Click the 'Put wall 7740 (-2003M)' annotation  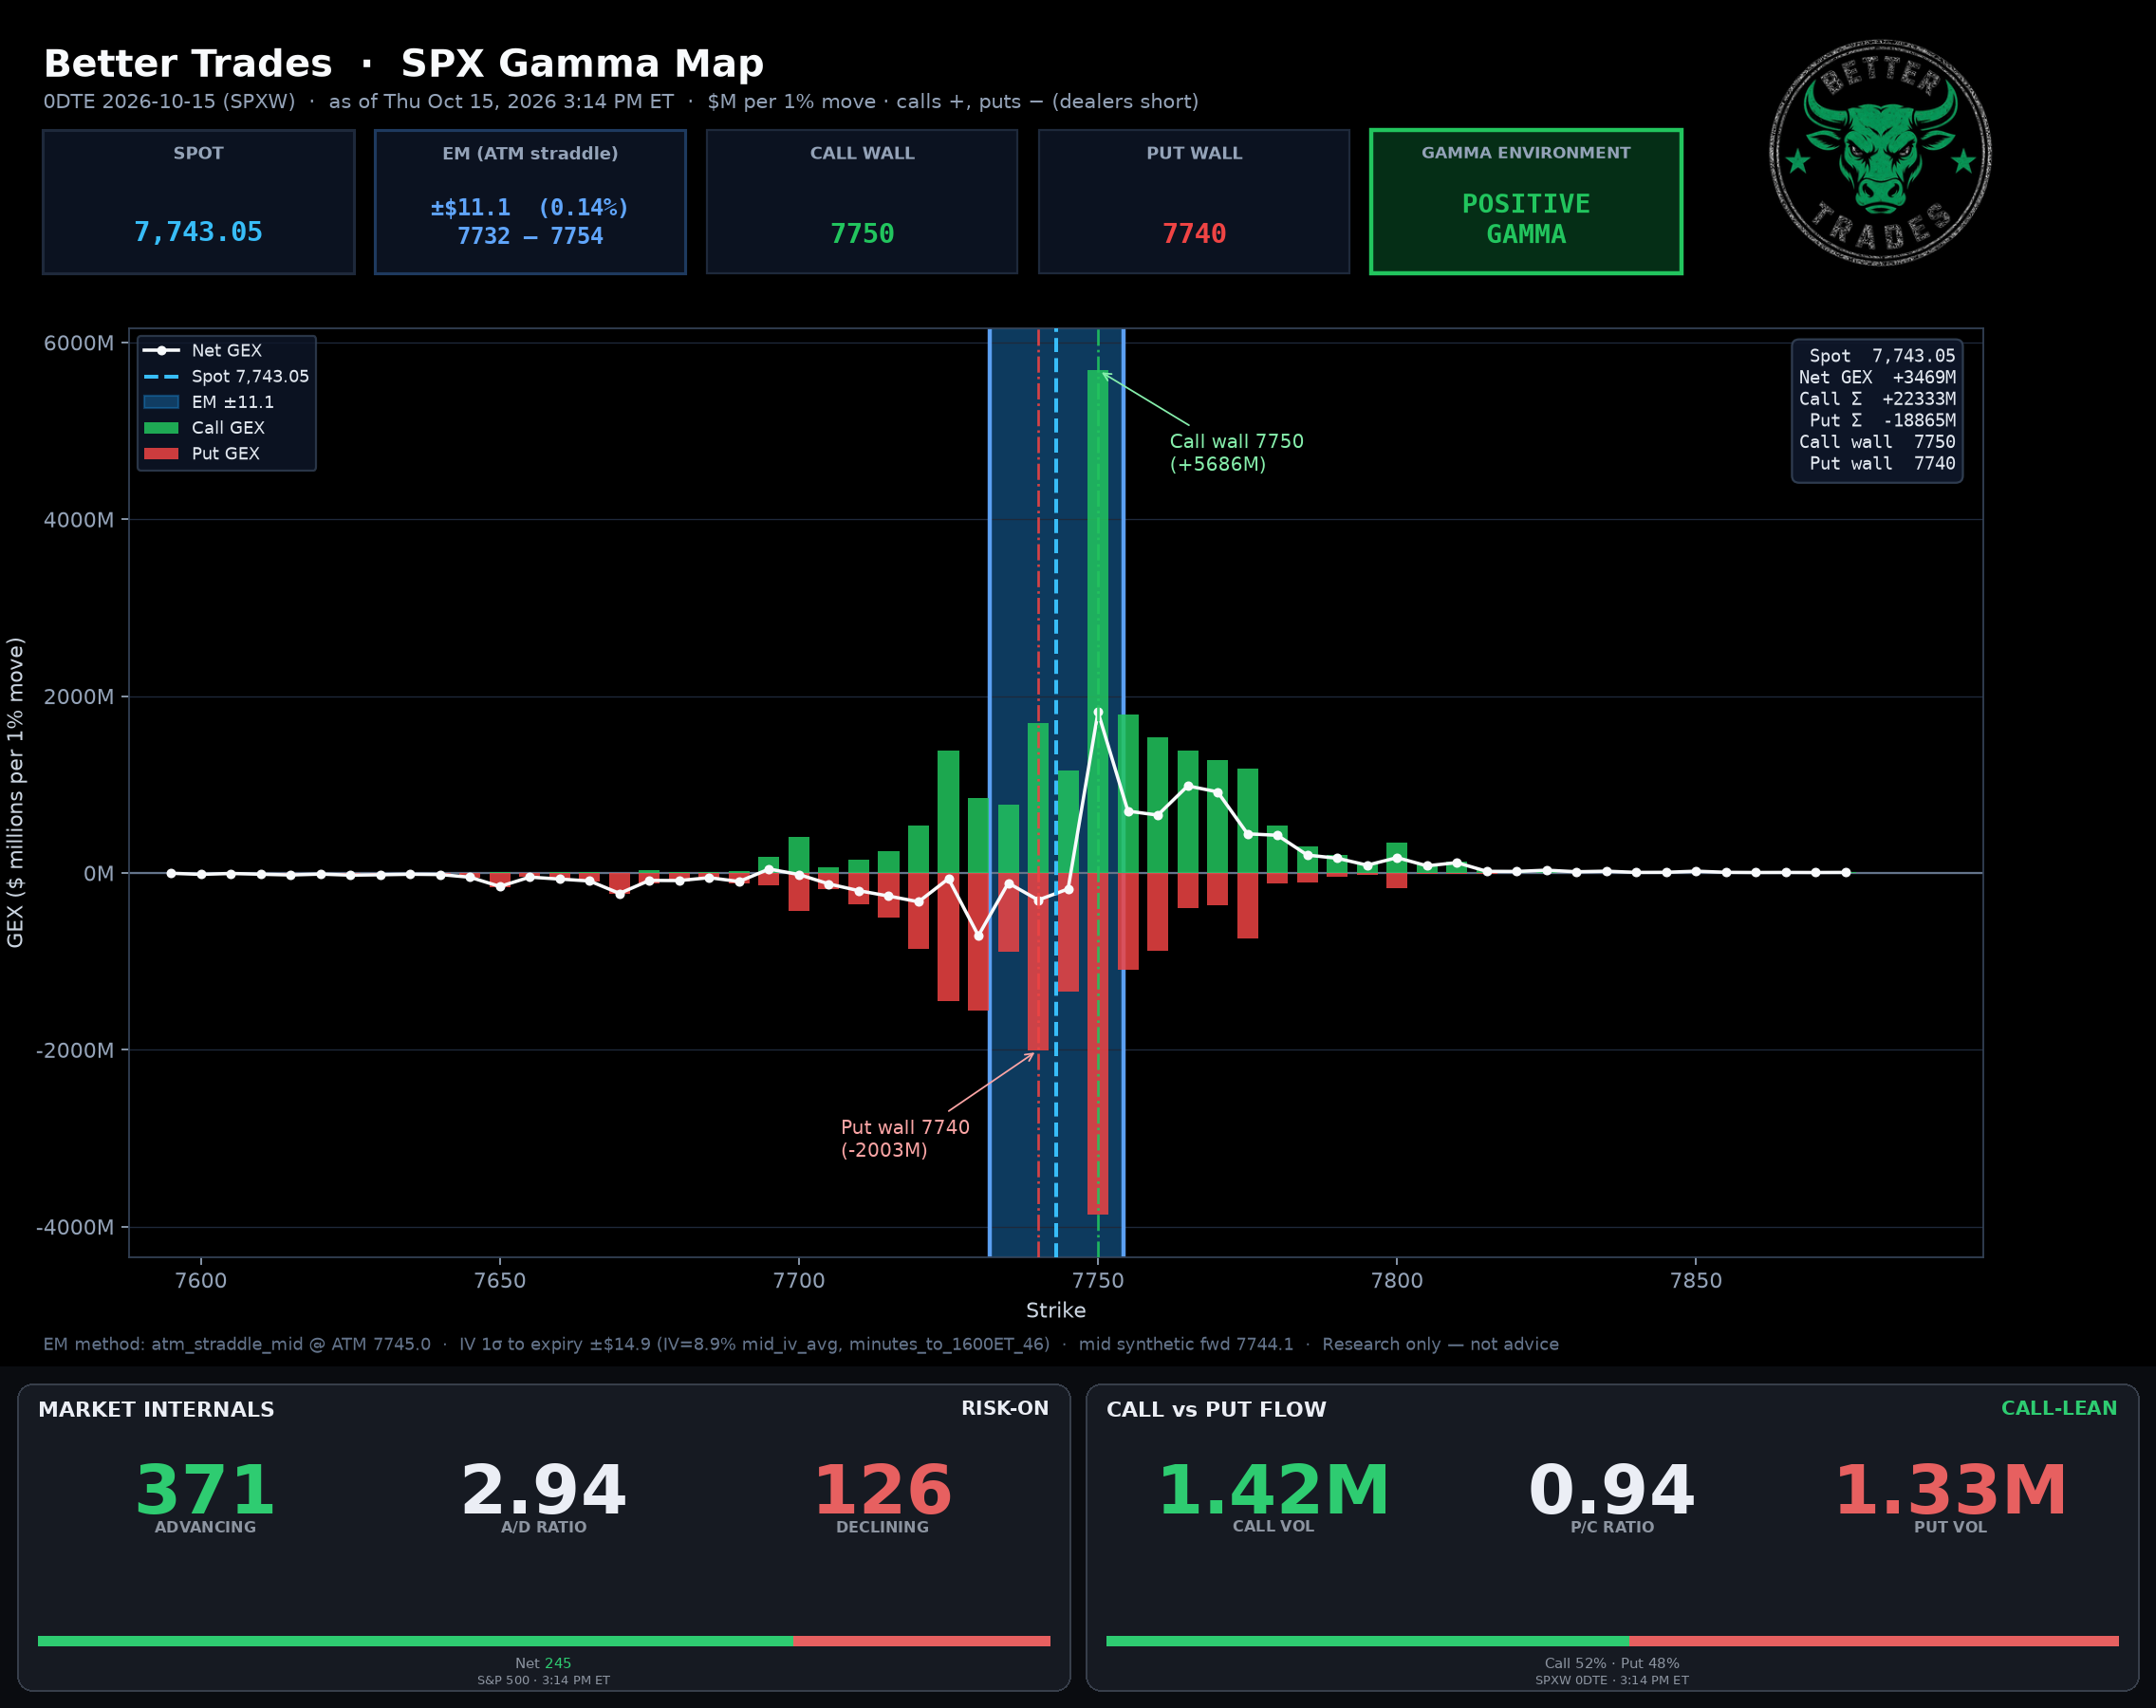[x=905, y=1138]
